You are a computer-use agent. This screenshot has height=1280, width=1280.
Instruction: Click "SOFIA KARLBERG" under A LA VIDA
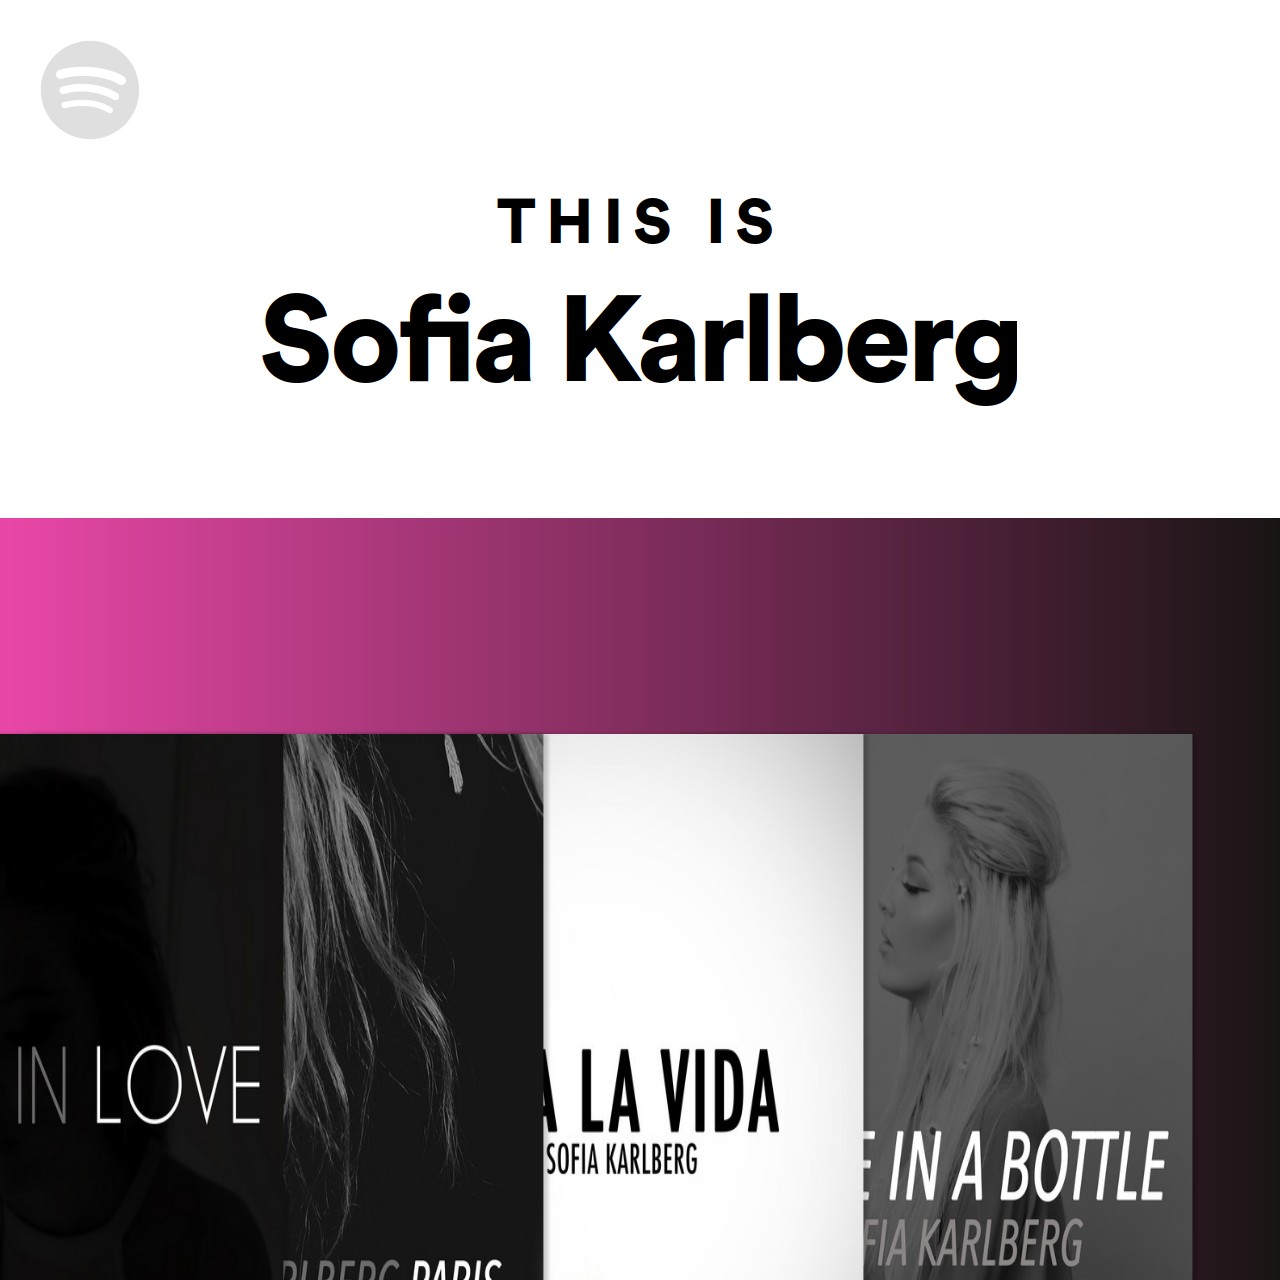pyautogui.click(x=623, y=1160)
